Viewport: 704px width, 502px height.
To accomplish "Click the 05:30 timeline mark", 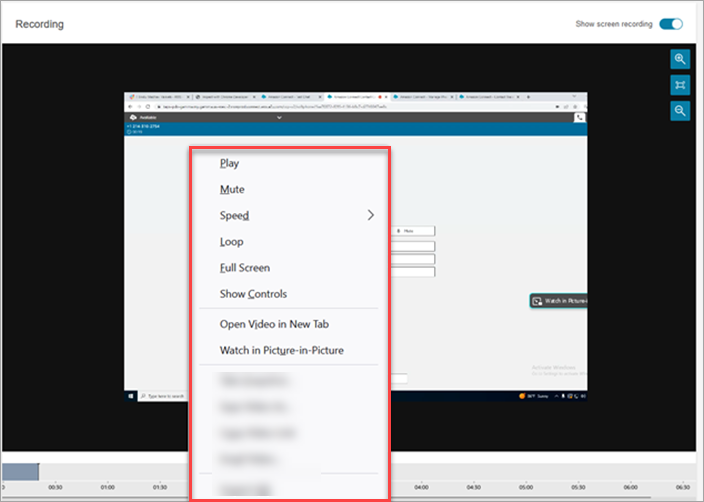I will tap(578, 487).
